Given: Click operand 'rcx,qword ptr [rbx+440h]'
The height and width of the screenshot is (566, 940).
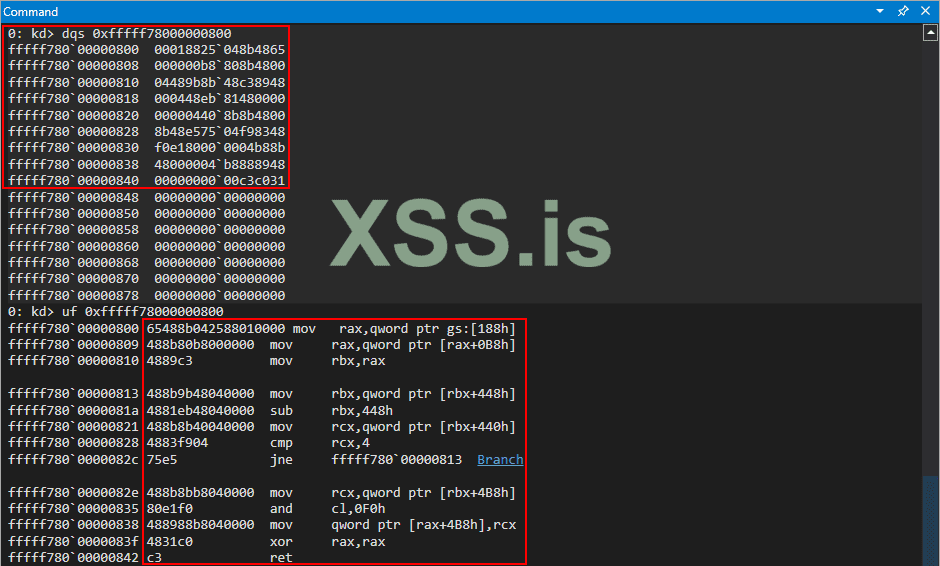Looking at the screenshot, I should [x=423, y=427].
